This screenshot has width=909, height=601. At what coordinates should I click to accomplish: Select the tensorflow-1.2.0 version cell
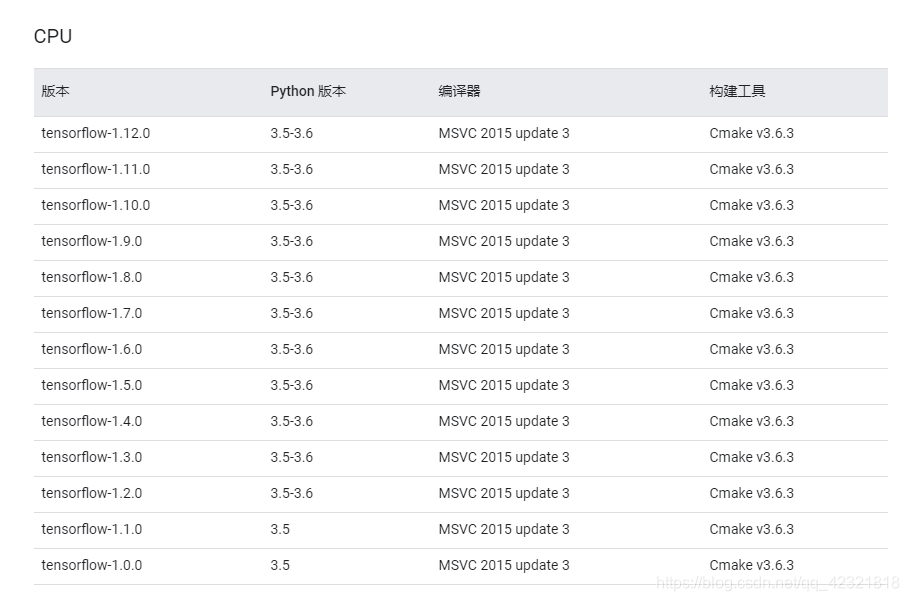(x=92, y=493)
